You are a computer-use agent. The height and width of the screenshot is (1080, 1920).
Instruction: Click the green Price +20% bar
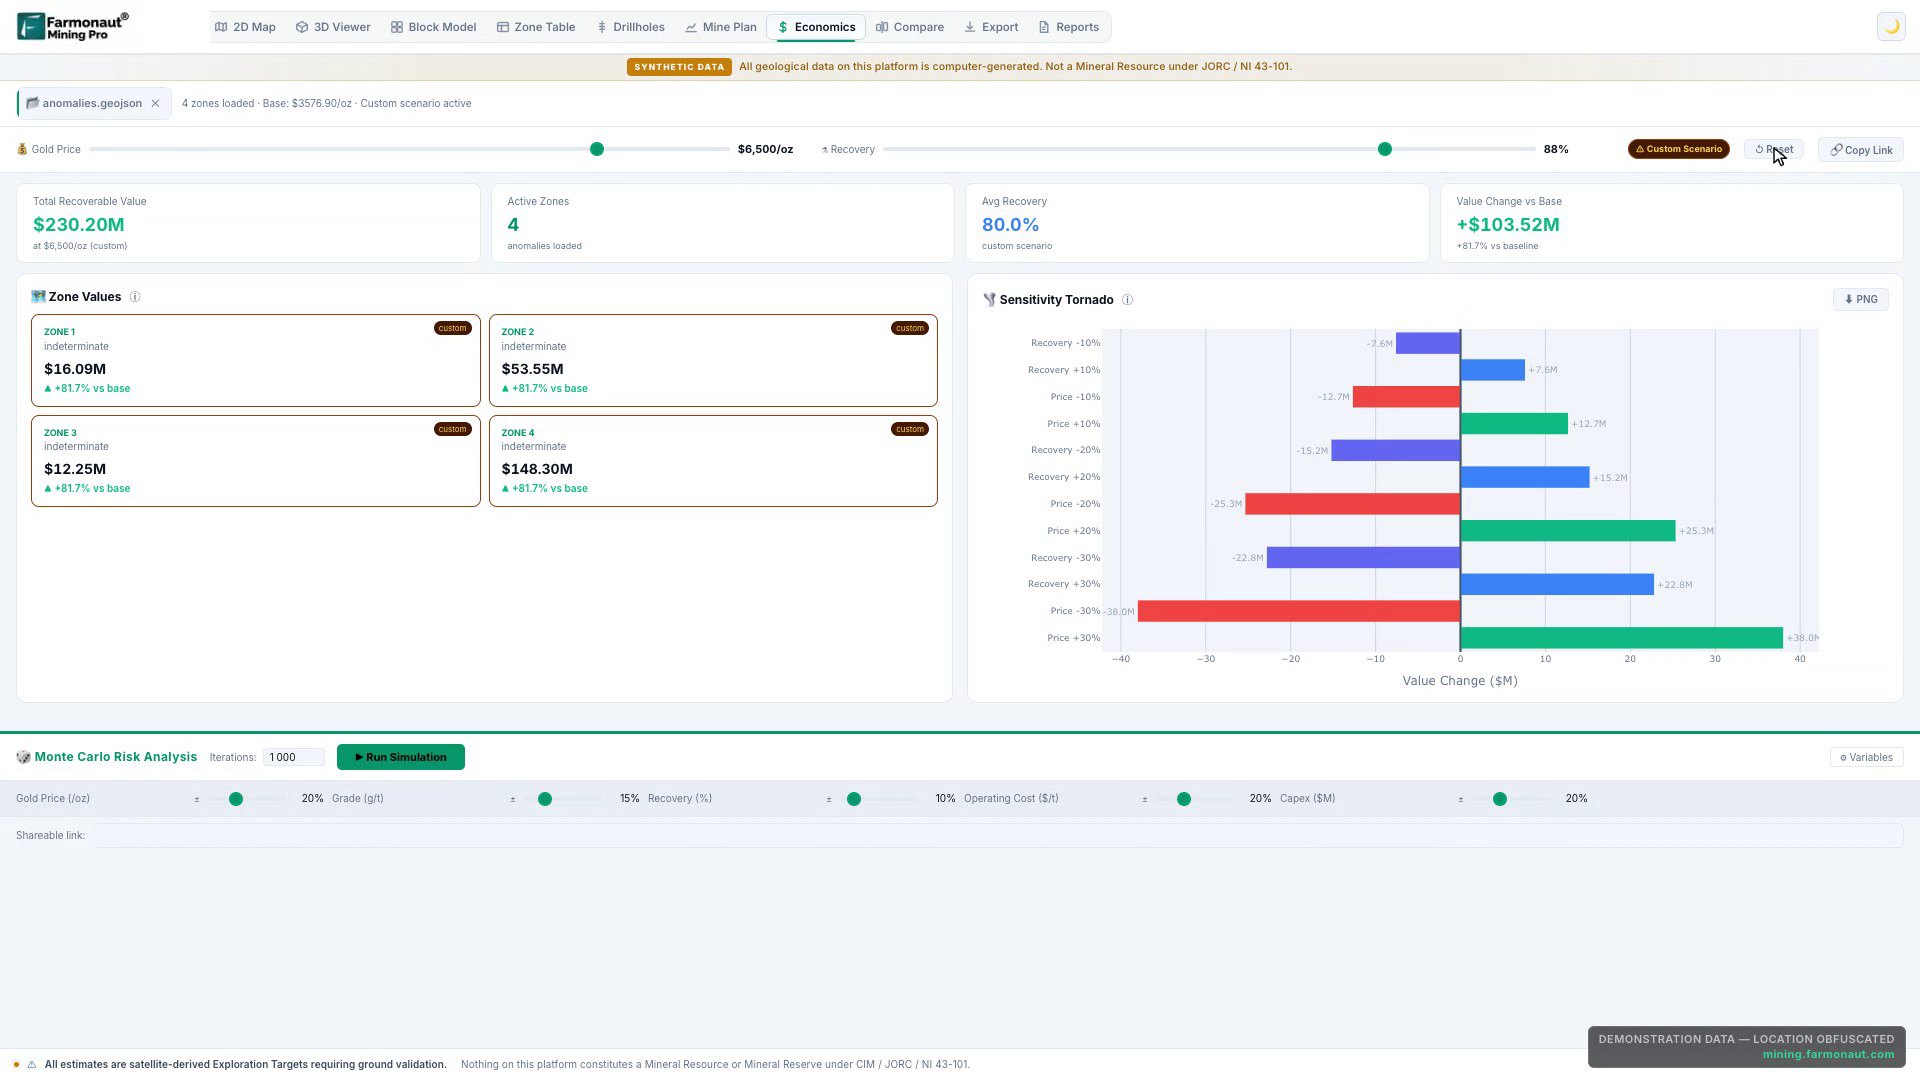pyautogui.click(x=1568, y=531)
